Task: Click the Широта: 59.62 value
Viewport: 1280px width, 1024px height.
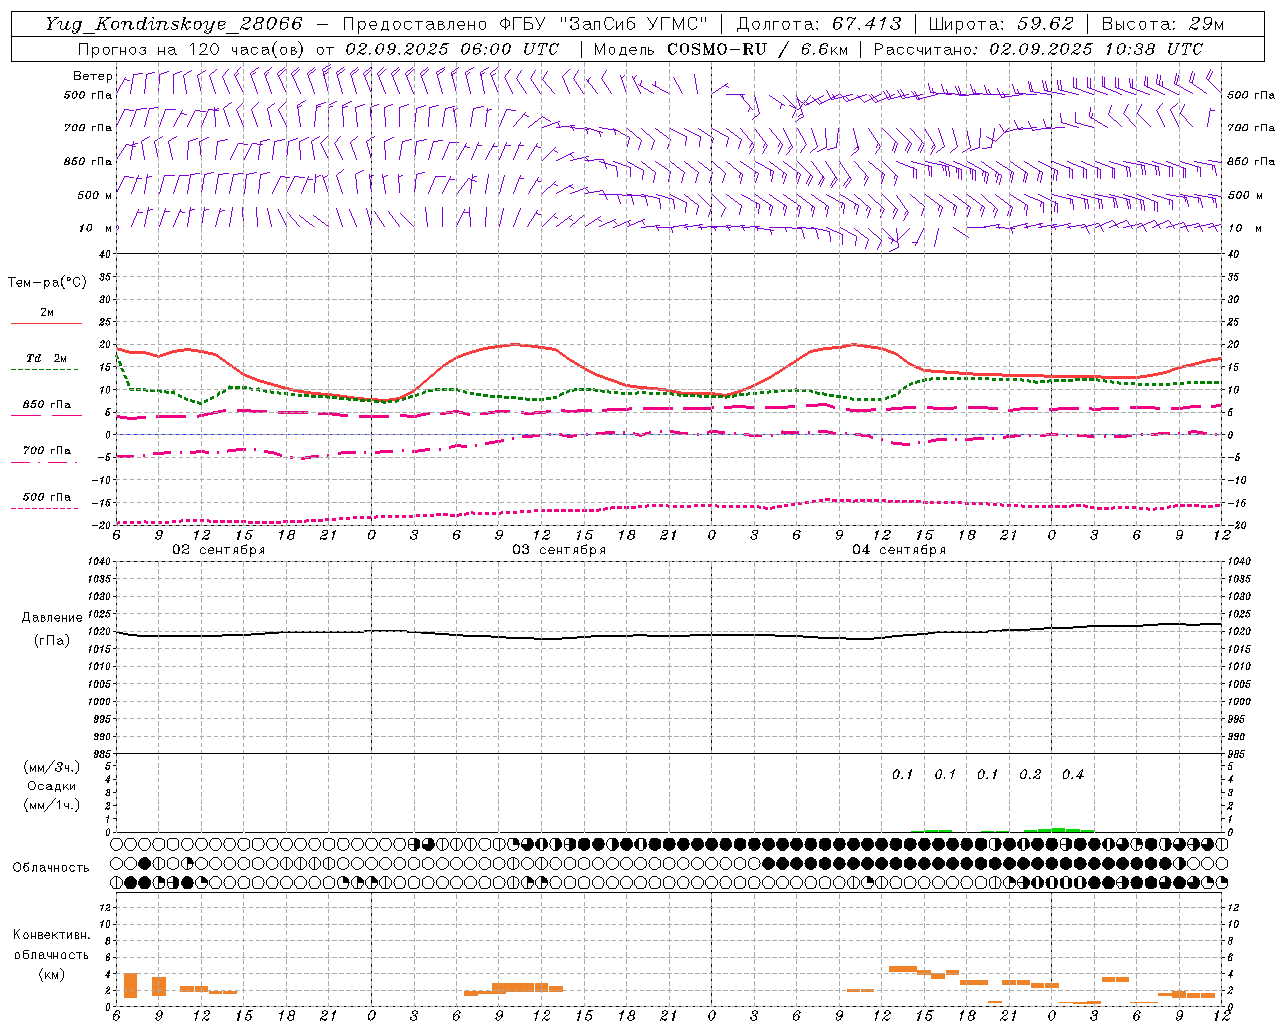Action: pyautogui.click(x=1001, y=24)
